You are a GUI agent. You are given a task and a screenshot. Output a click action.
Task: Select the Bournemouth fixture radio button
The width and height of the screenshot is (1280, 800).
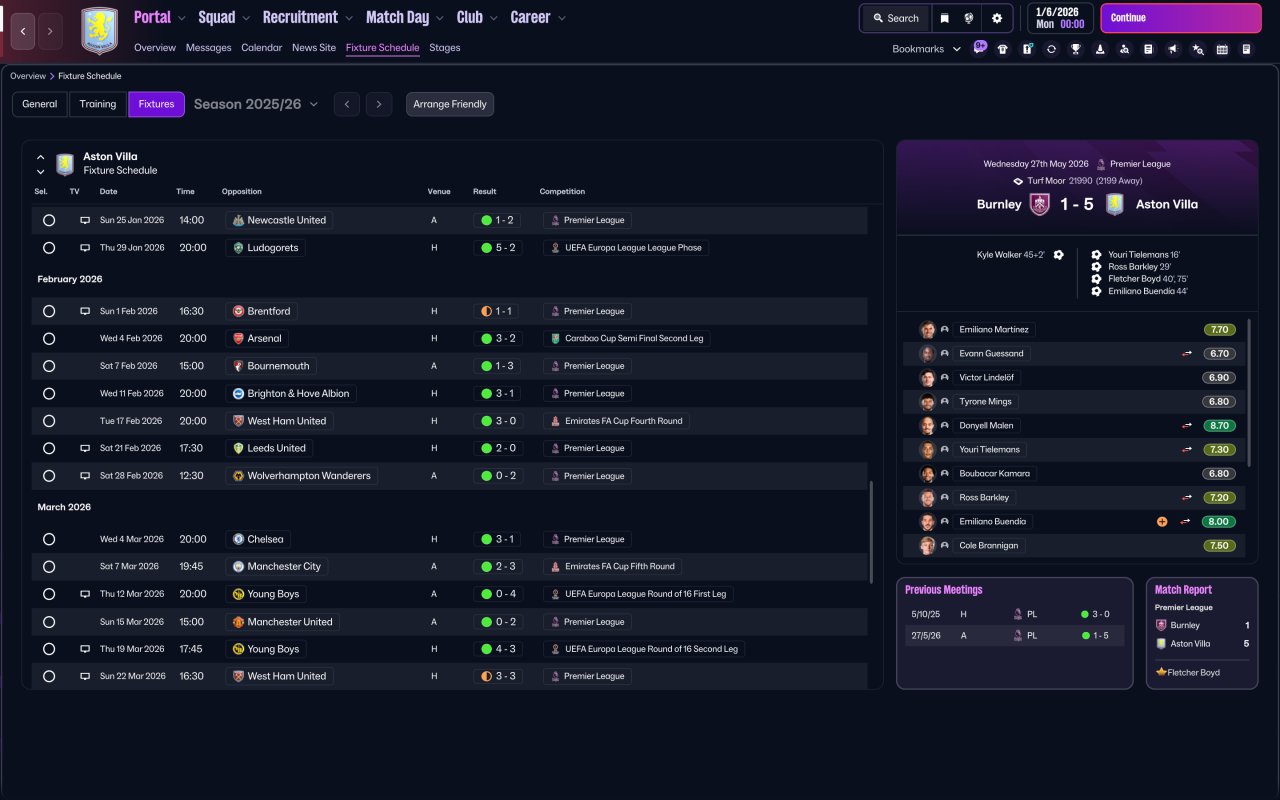coord(49,366)
